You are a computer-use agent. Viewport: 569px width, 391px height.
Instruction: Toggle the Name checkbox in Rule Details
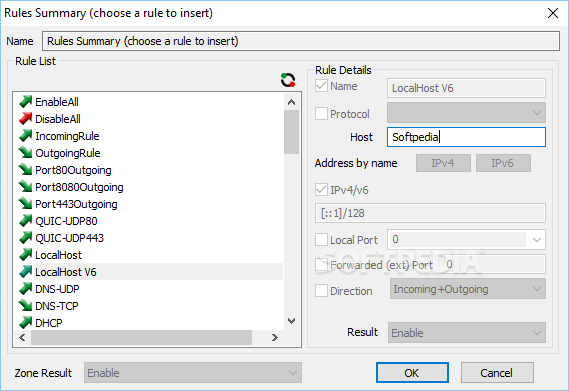tap(322, 86)
